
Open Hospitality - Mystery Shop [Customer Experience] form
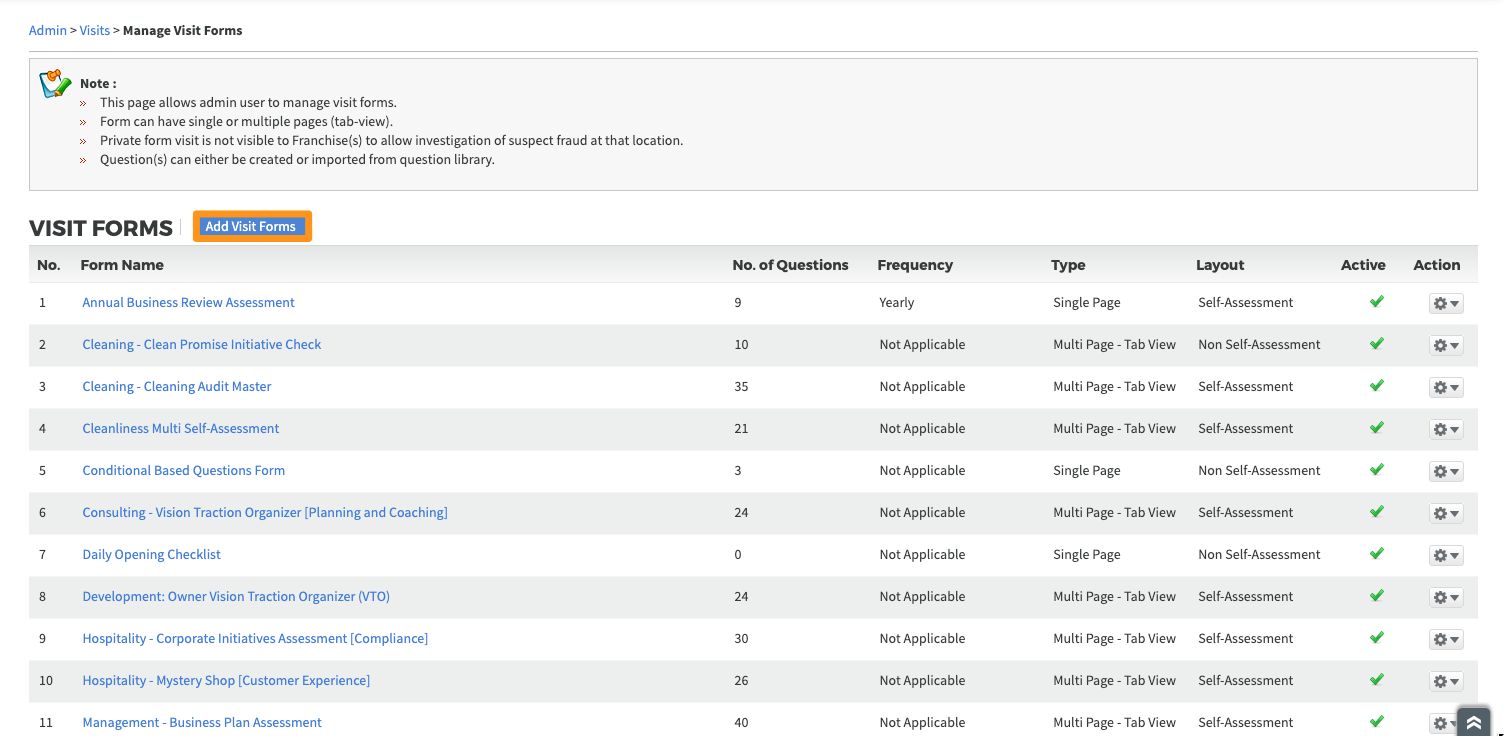tap(226, 680)
